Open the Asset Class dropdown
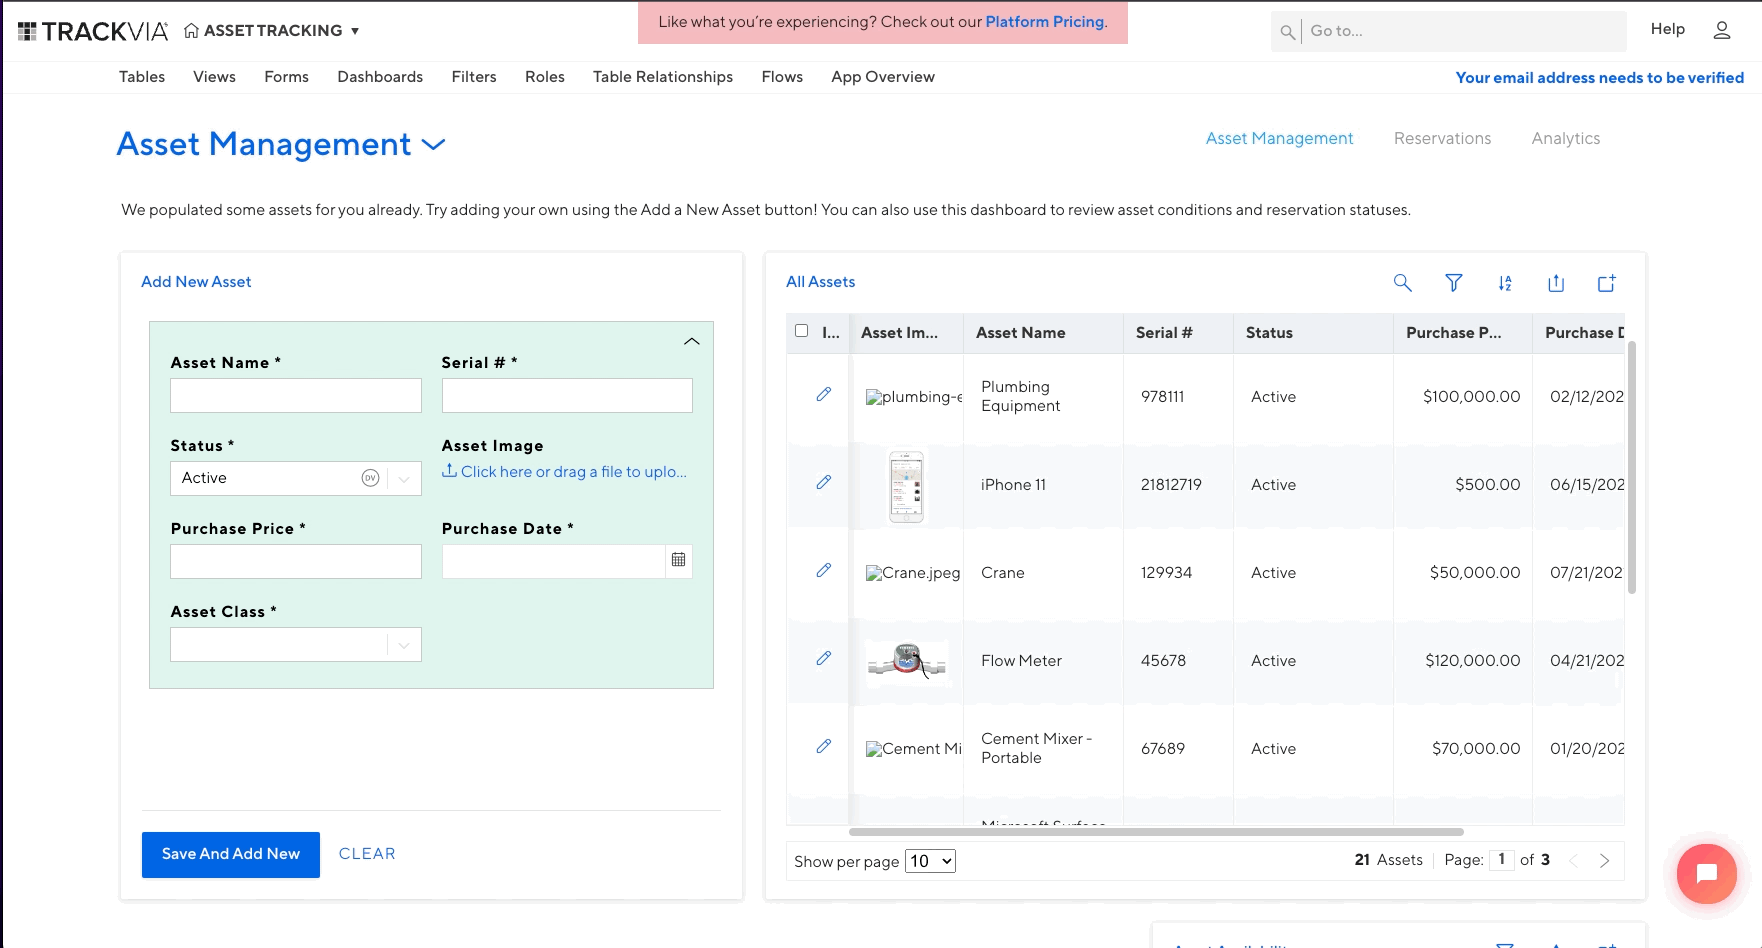The image size is (1762, 948). [x=404, y=645]
